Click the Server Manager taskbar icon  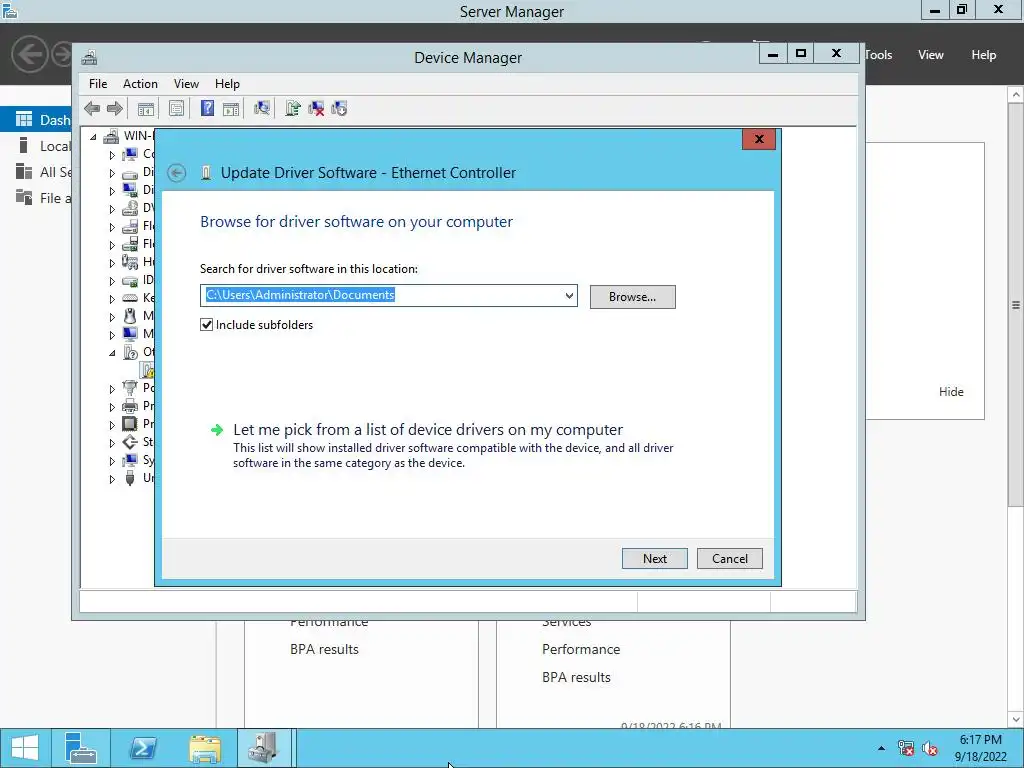80,748
